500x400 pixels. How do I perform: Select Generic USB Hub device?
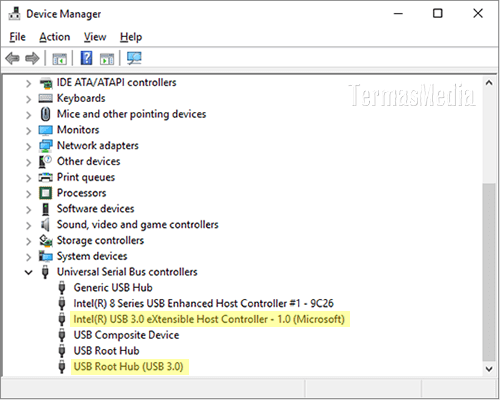coord(113,288)
